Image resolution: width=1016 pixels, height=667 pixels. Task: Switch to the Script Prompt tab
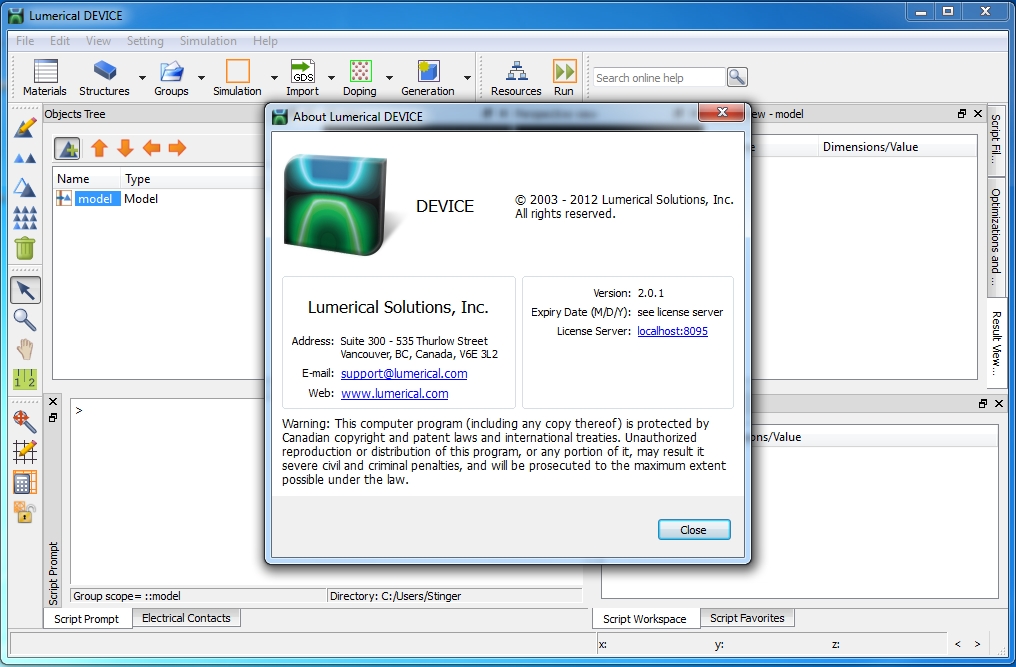tap(87, 619)
